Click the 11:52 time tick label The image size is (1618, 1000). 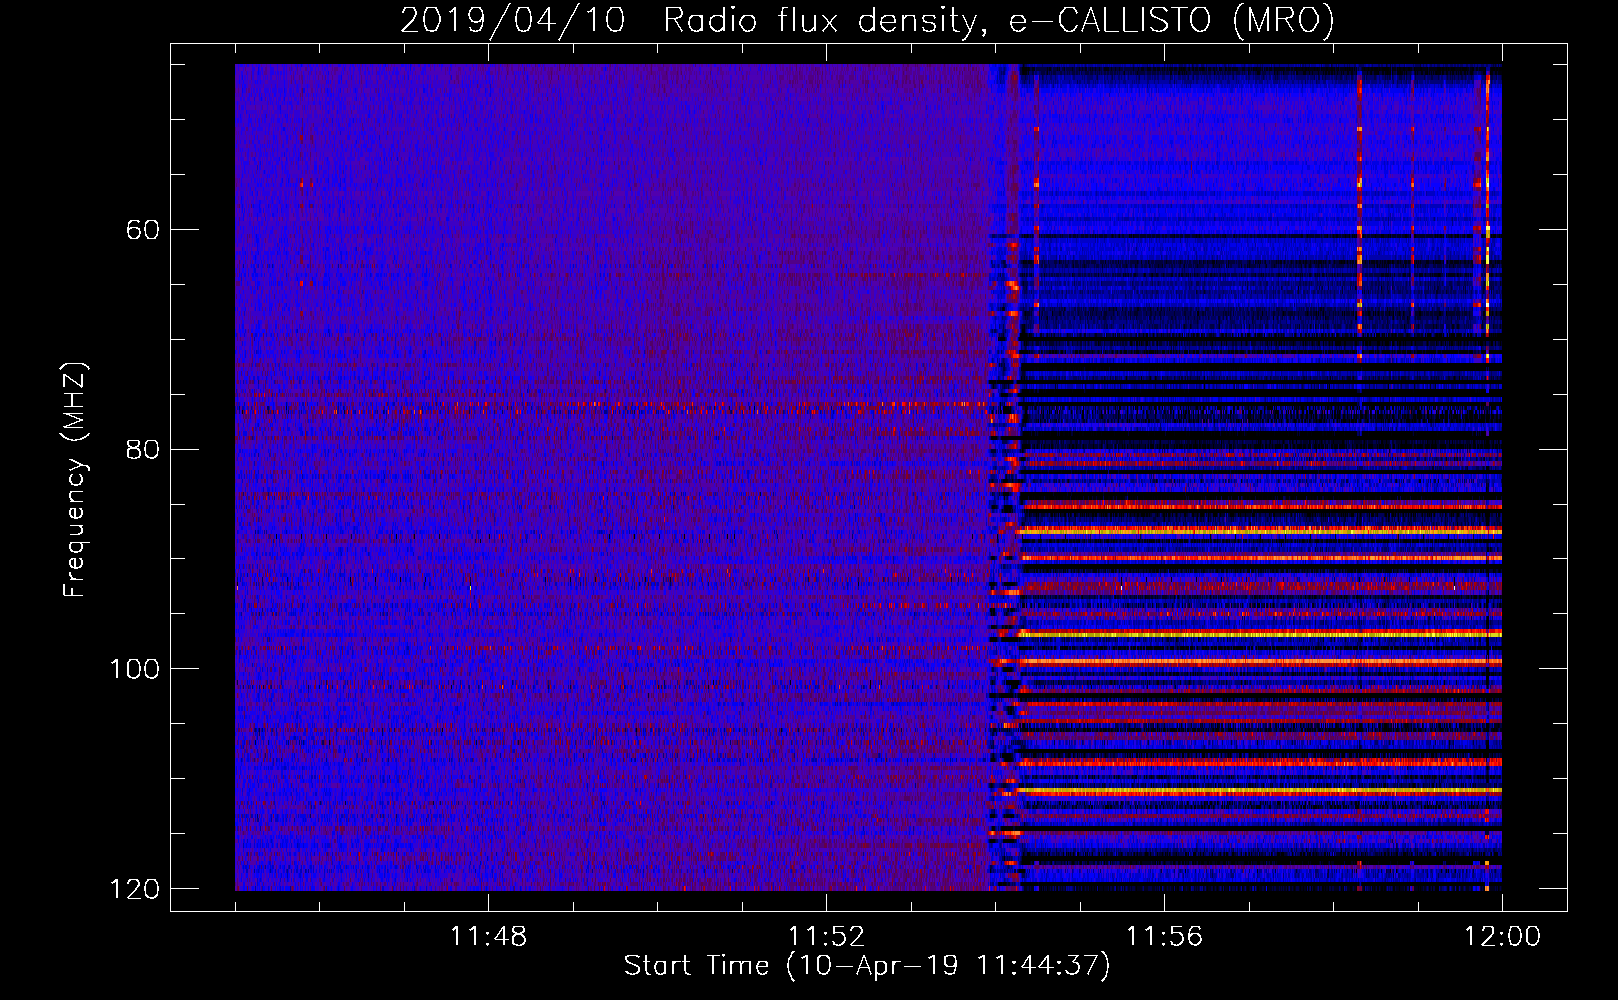826,936
